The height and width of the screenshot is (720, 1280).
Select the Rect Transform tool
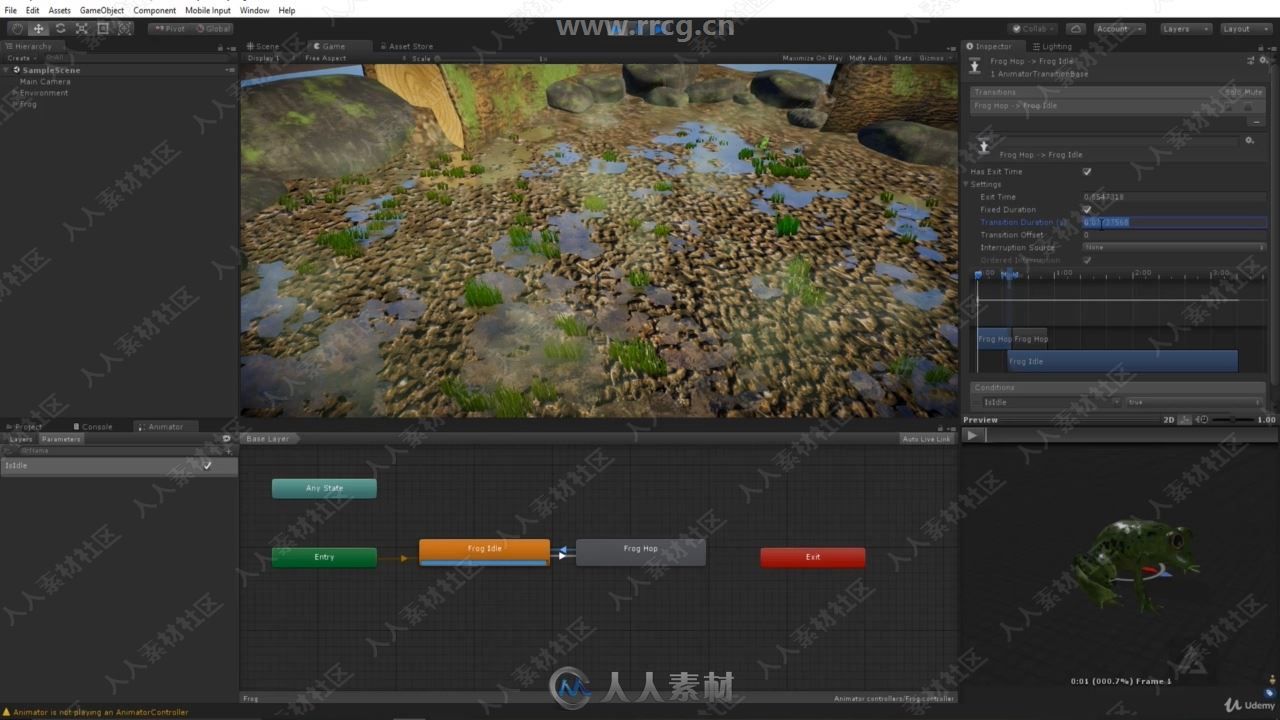click(103, 29)
